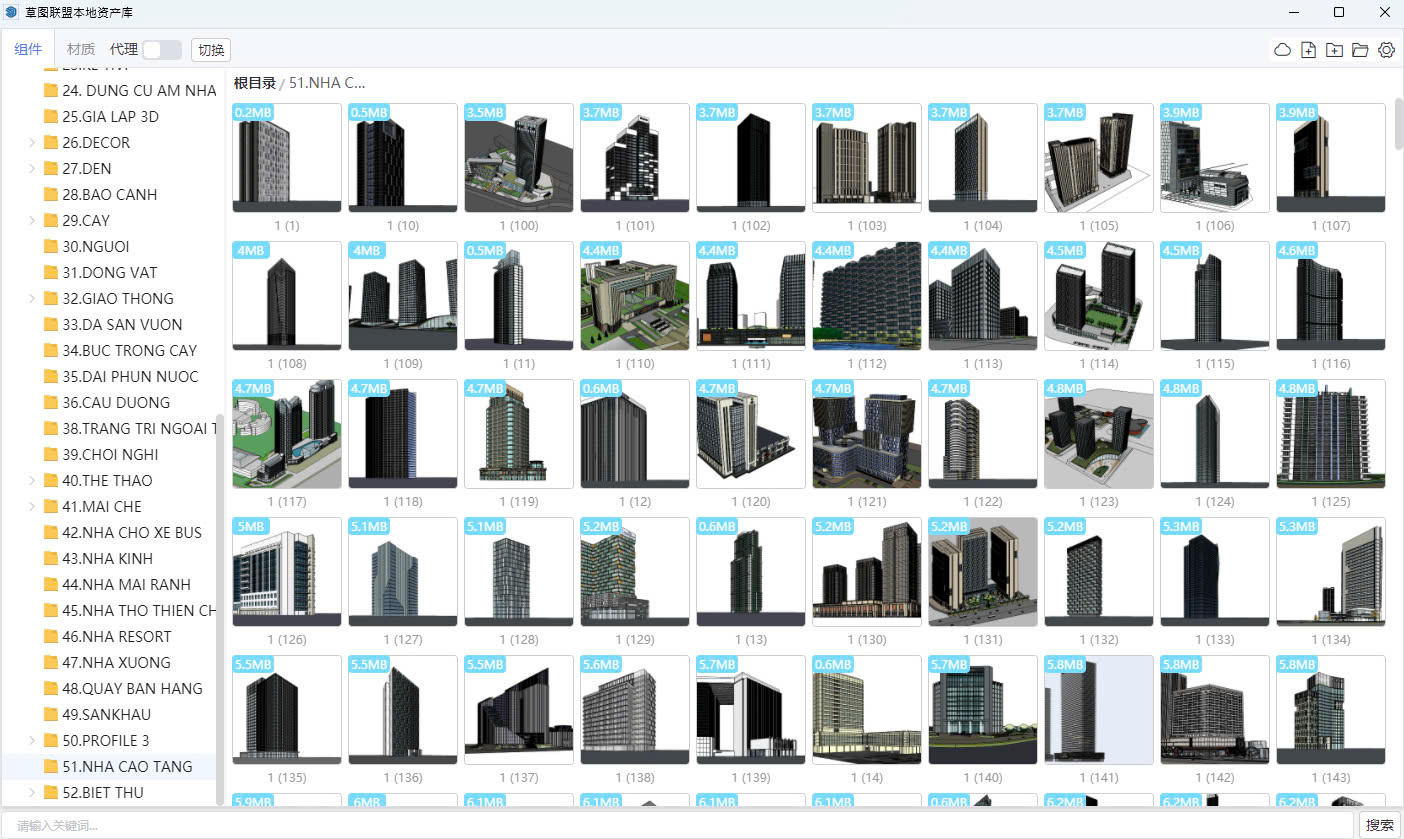Click the folder icon beside 33.DA SAN VUON
This screenshot has width=1404, height=839.
pyautogui.click(x=51, y=325)
